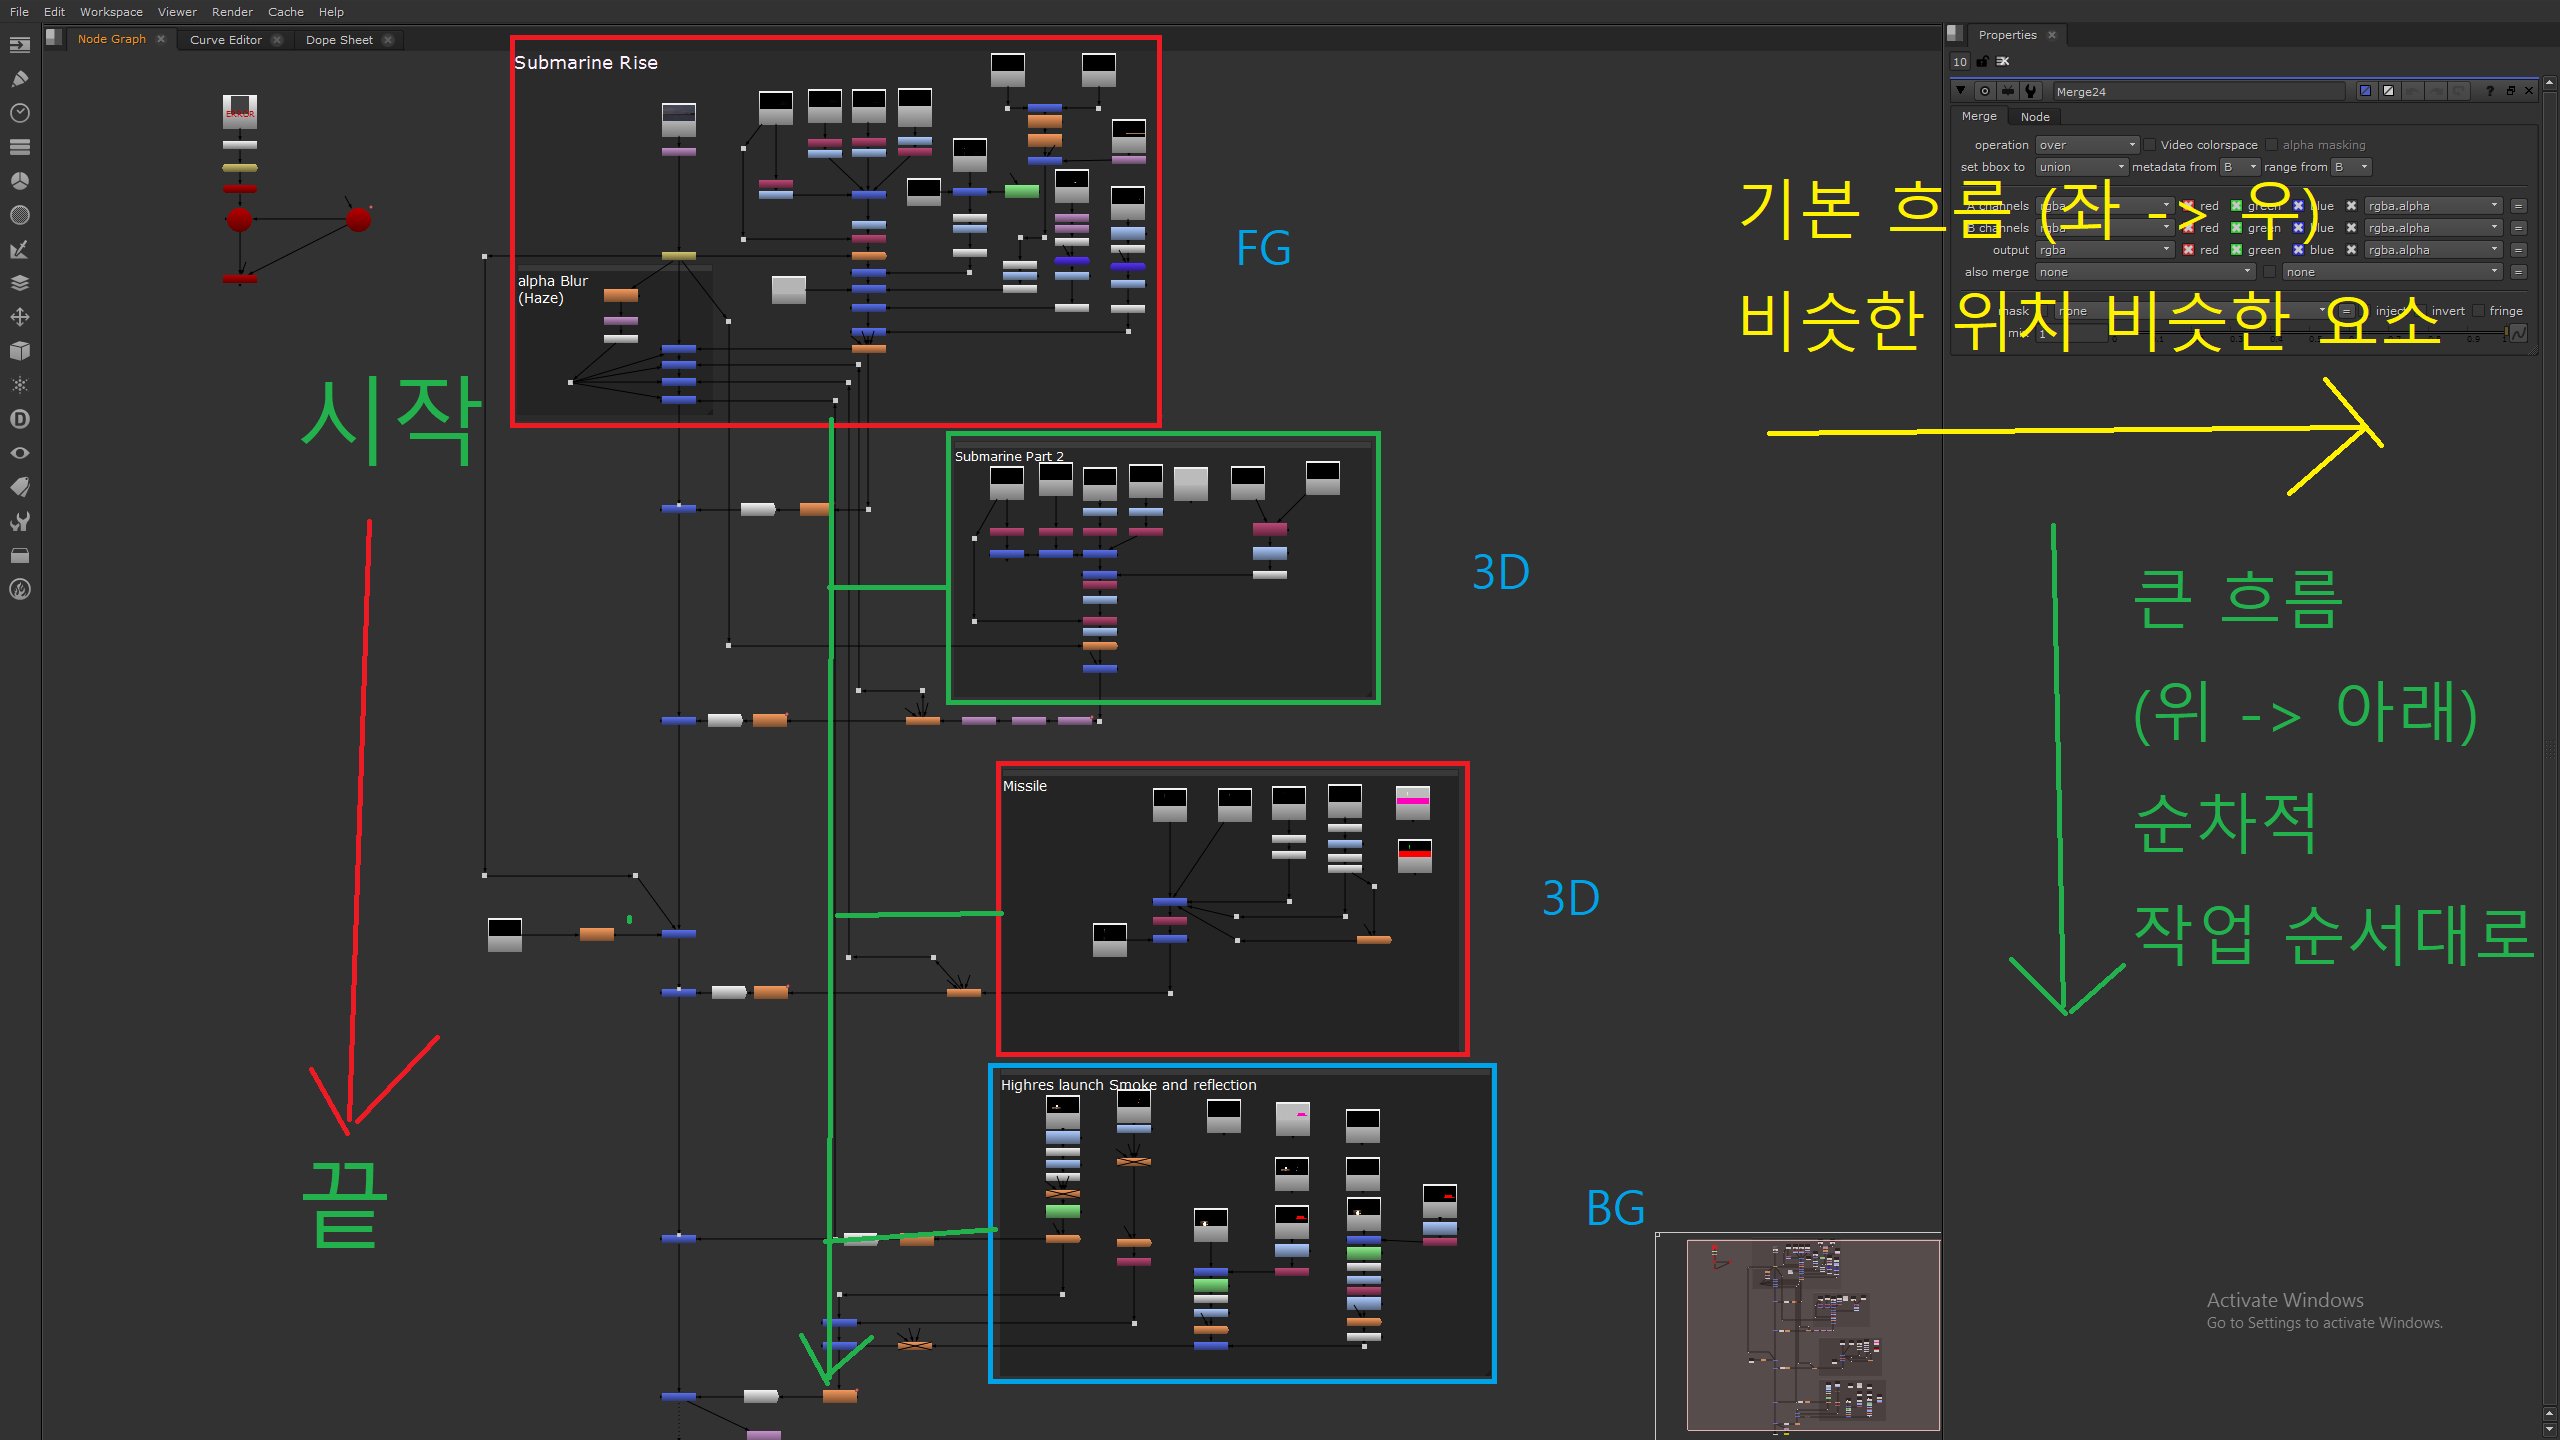2560x1440 pixels.
Task: Toggle the output red channel checkbox
Action: coord(2188,250)
